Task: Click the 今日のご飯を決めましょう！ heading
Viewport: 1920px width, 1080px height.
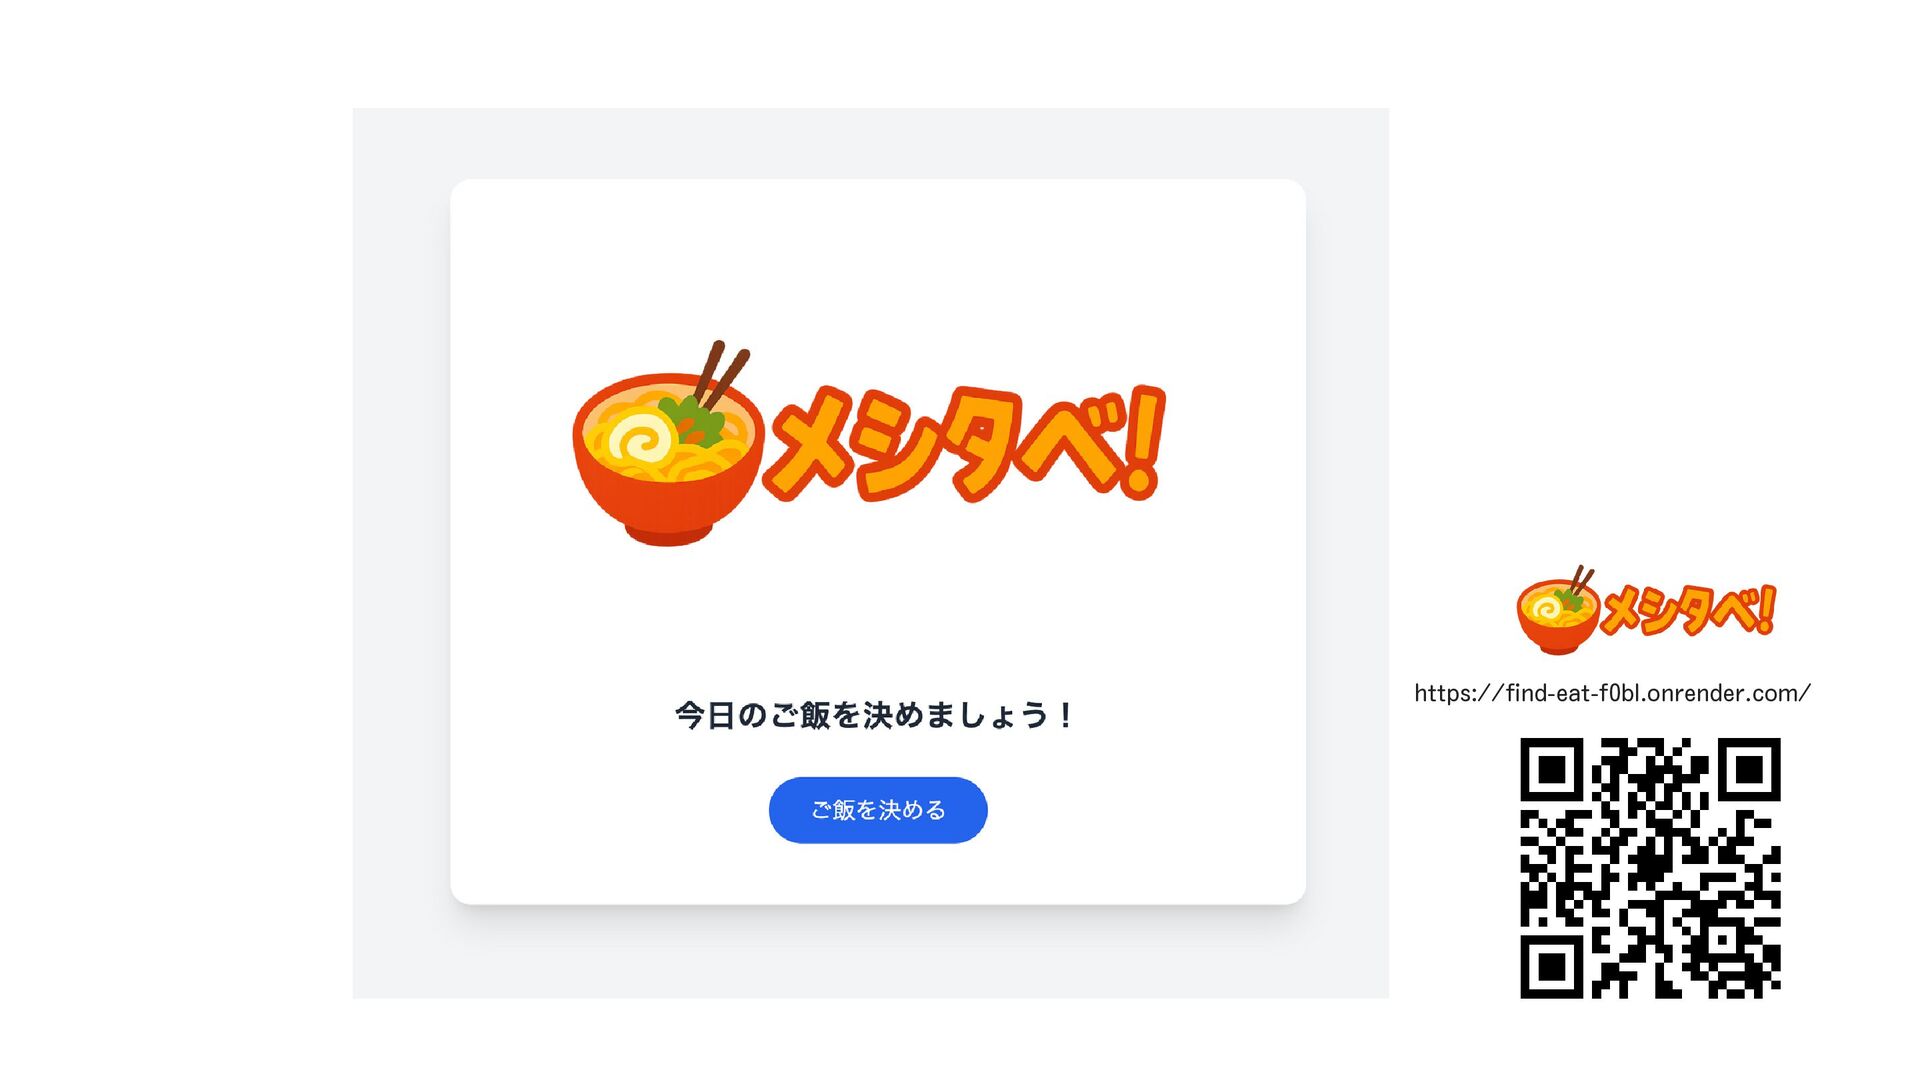Action: pos(874,716)
